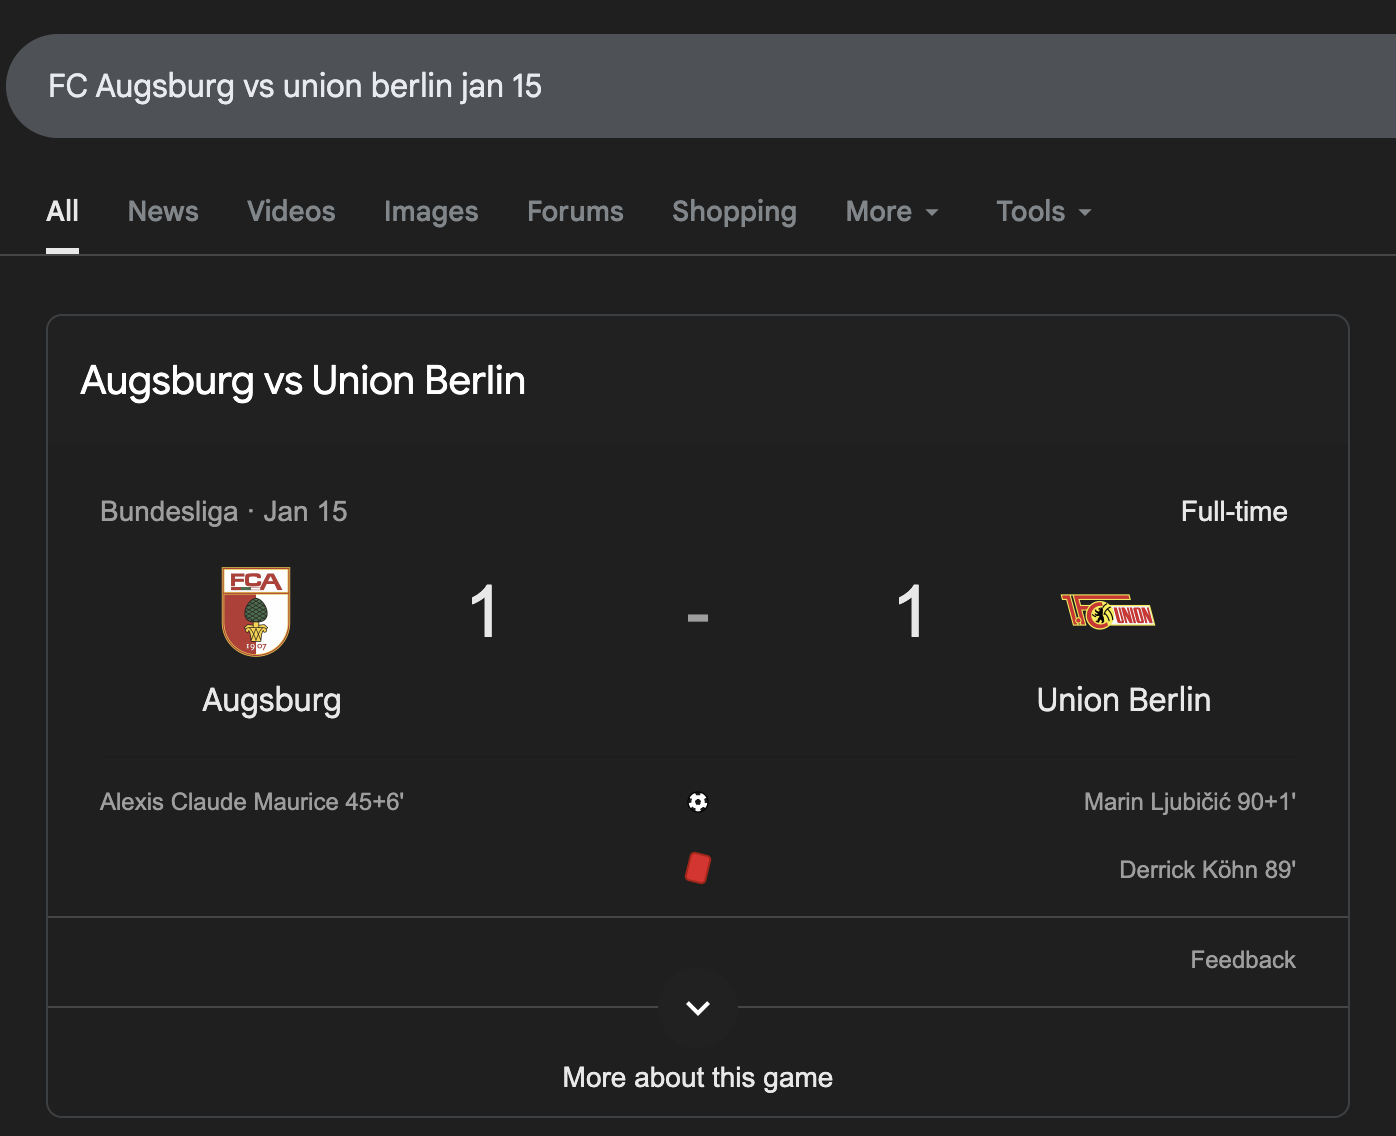The image size is (1396, 1136).
Task: Open the More search filters dropdown
Action: click(892, 212)
